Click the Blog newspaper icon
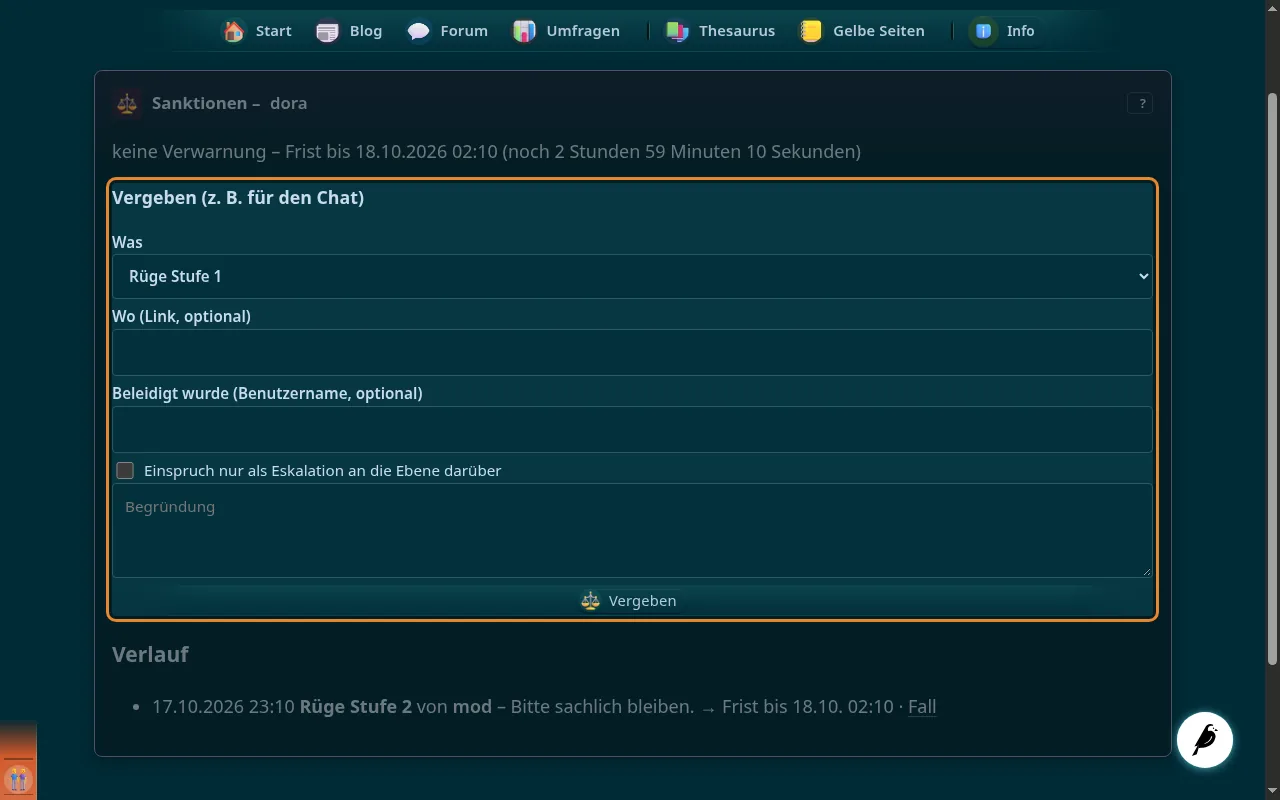 [x=327, y=31]
